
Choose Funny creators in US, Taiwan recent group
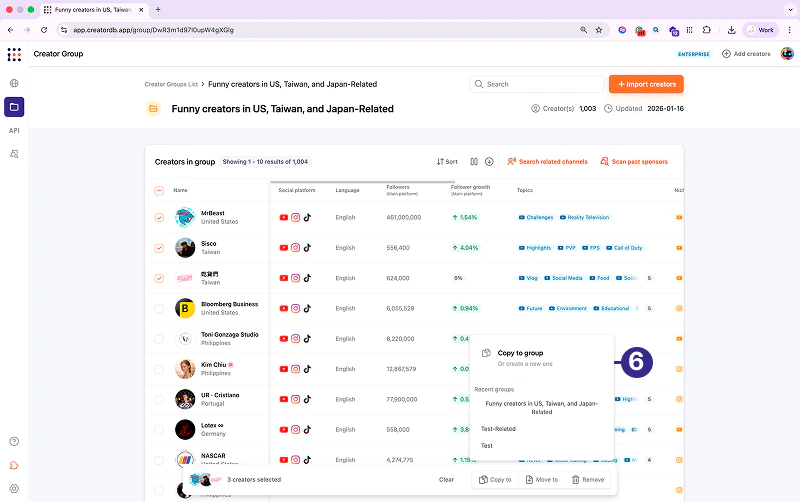[x=542, y=408]
